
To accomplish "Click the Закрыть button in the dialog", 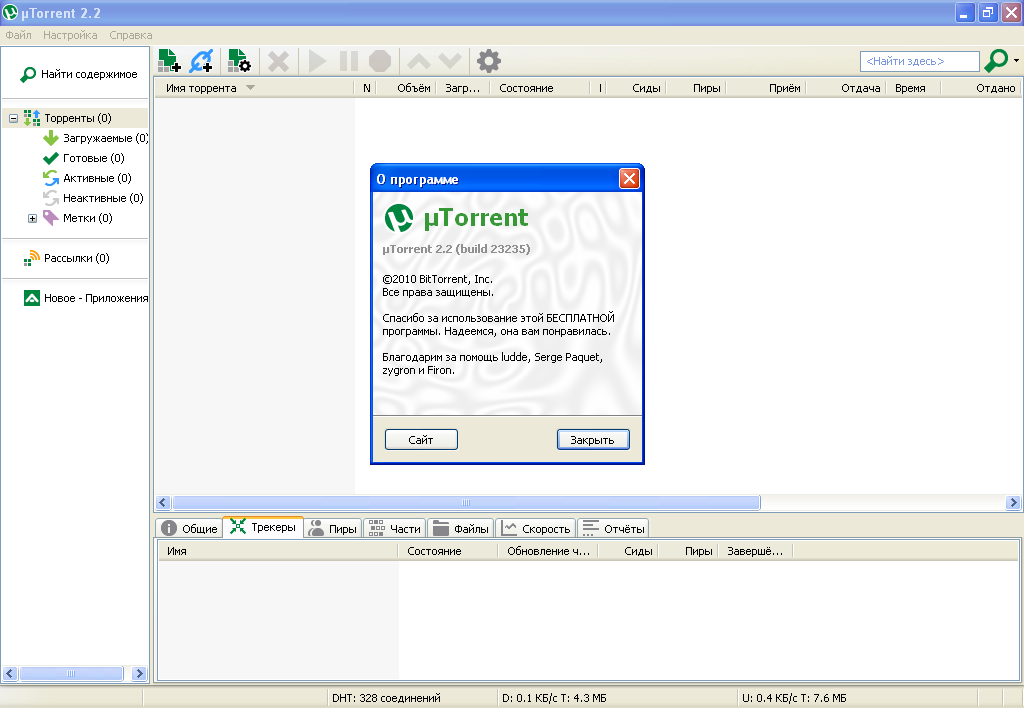I will click(x=593, y=439).
